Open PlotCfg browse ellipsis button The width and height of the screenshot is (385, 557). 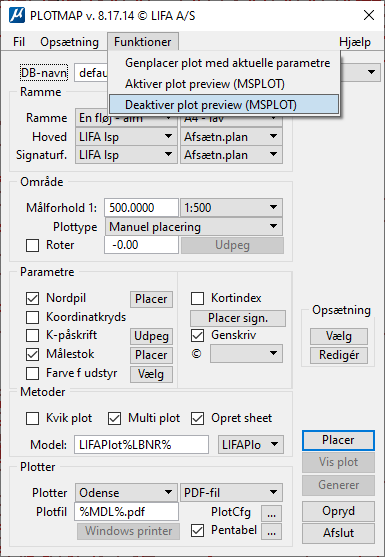pos(272,513)
